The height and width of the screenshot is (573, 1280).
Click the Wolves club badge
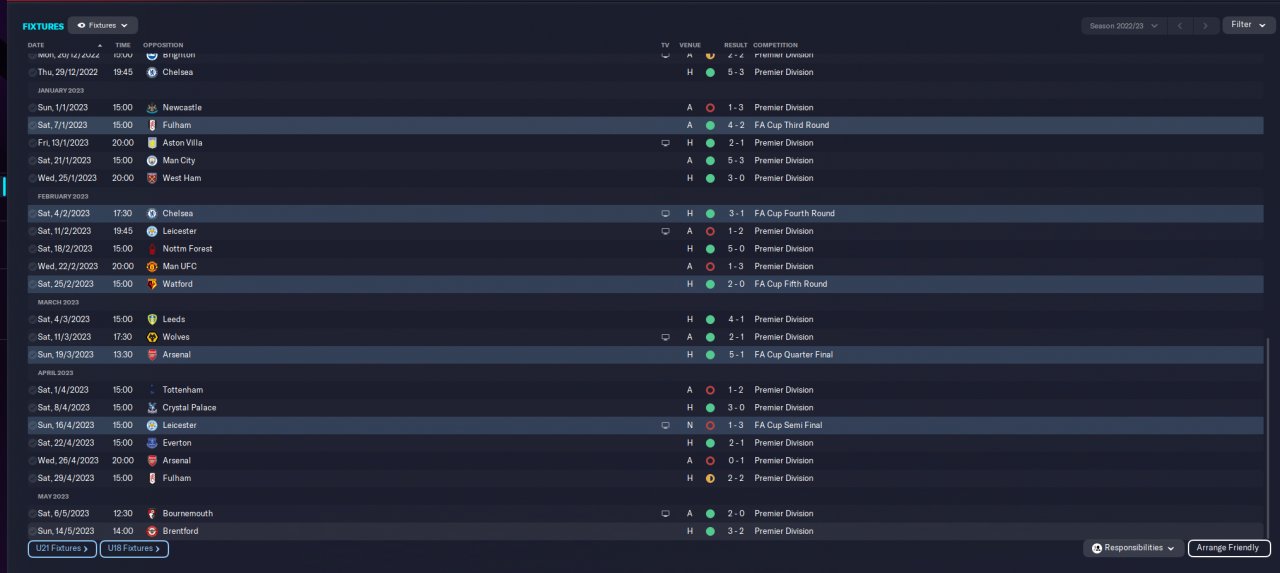click(151, 337)
